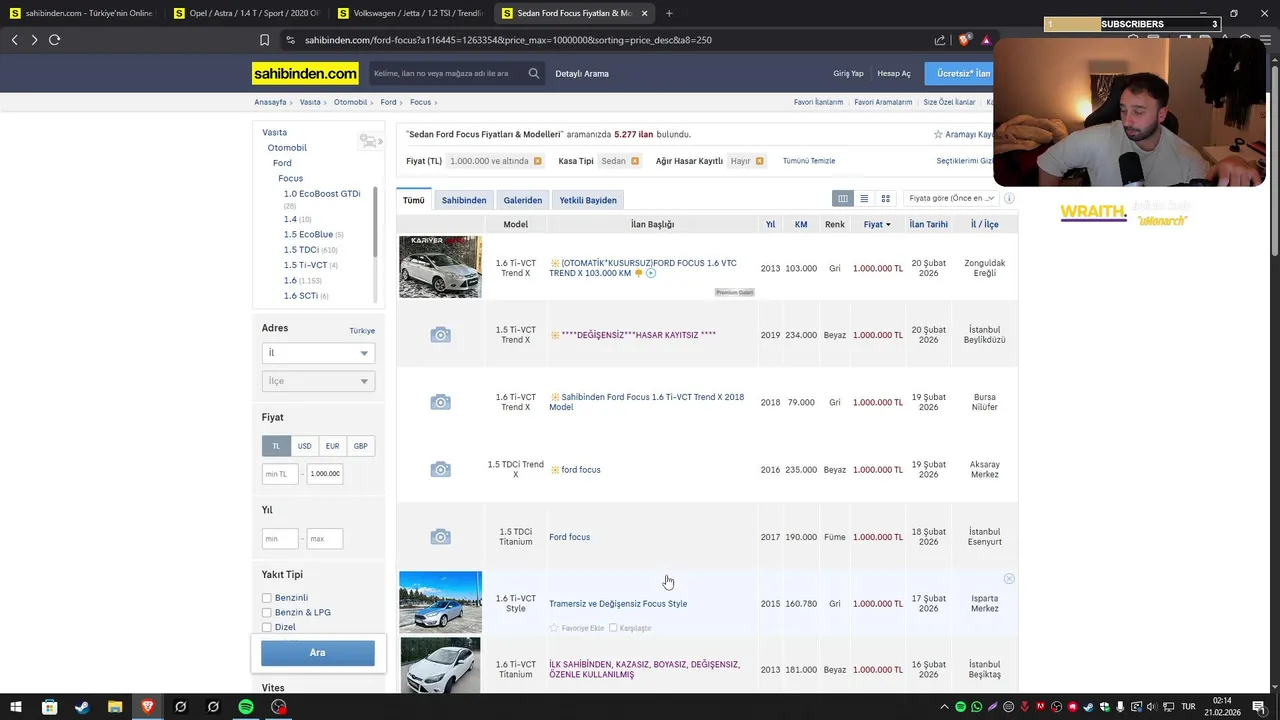Open Brave Shields lion icon
1280x720 pixels.
[964, 40]
